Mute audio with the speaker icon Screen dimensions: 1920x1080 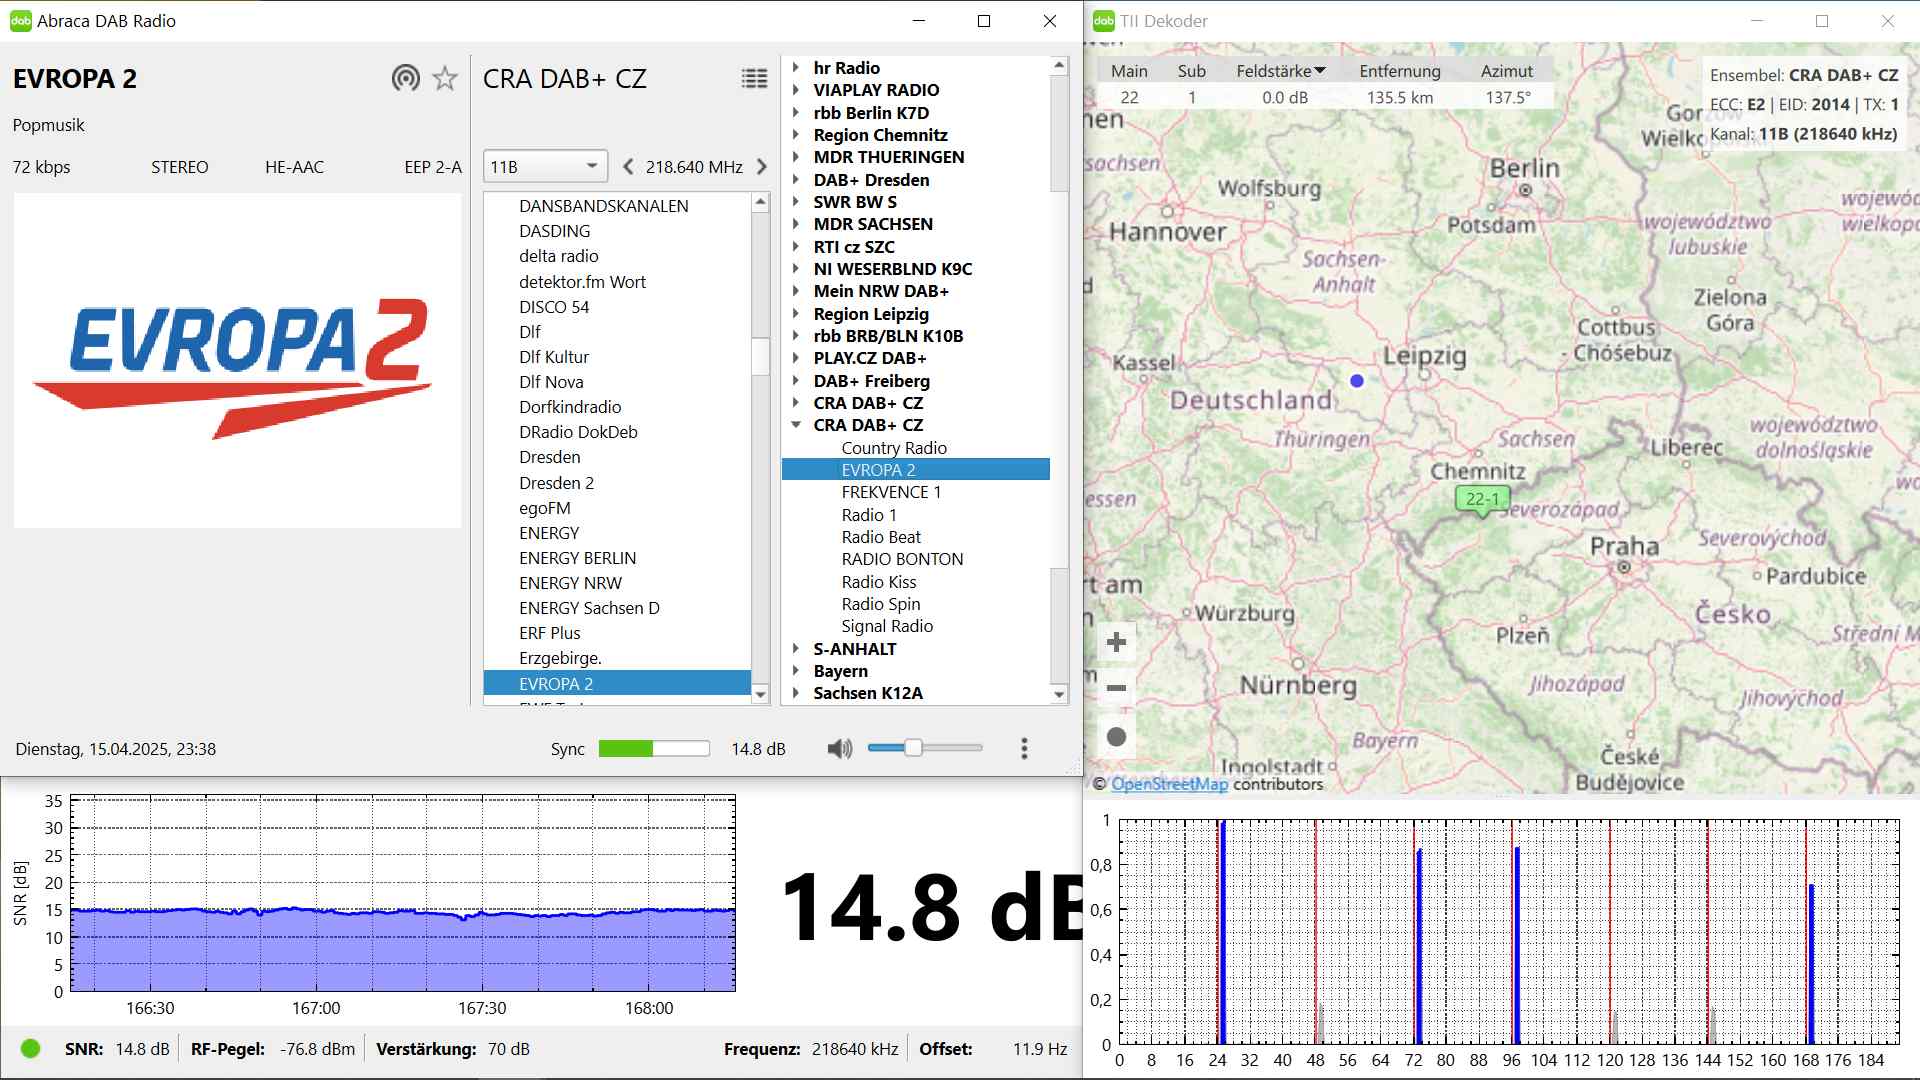pos(839,749)
